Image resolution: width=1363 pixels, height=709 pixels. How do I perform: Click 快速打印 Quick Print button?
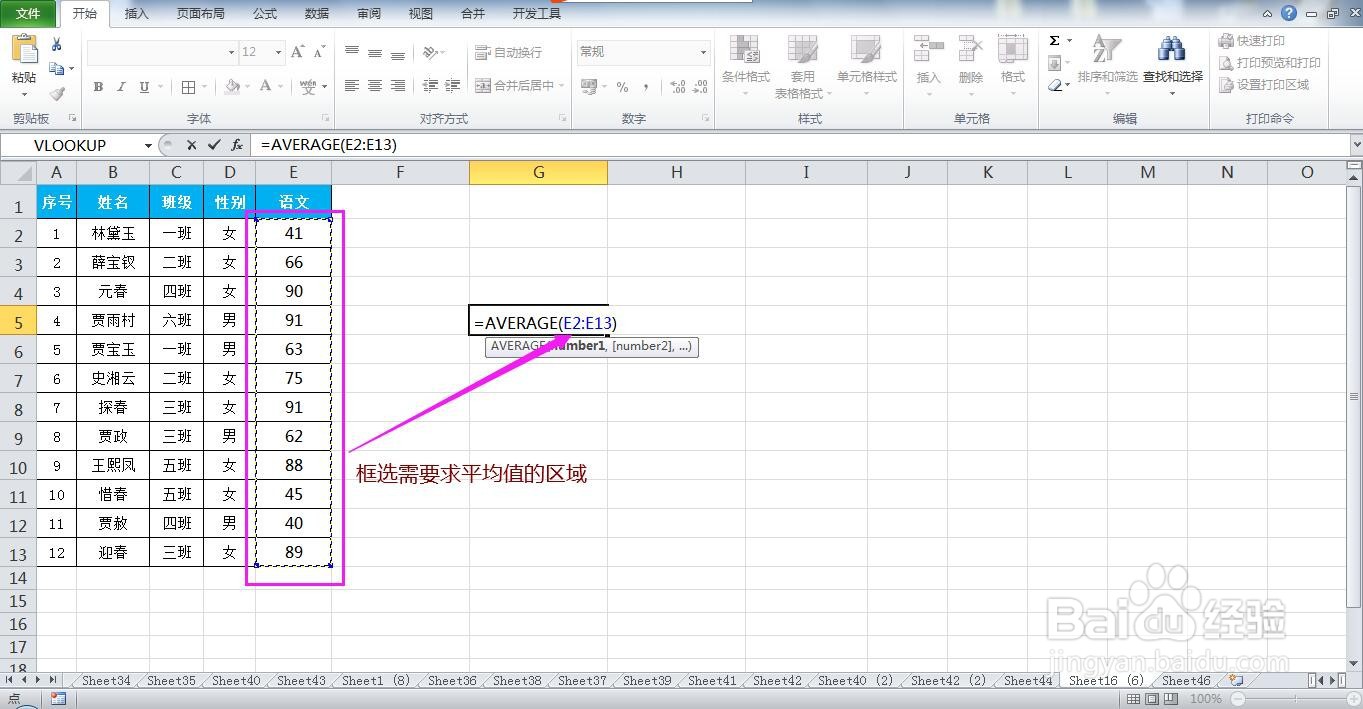pos(1251,41)
